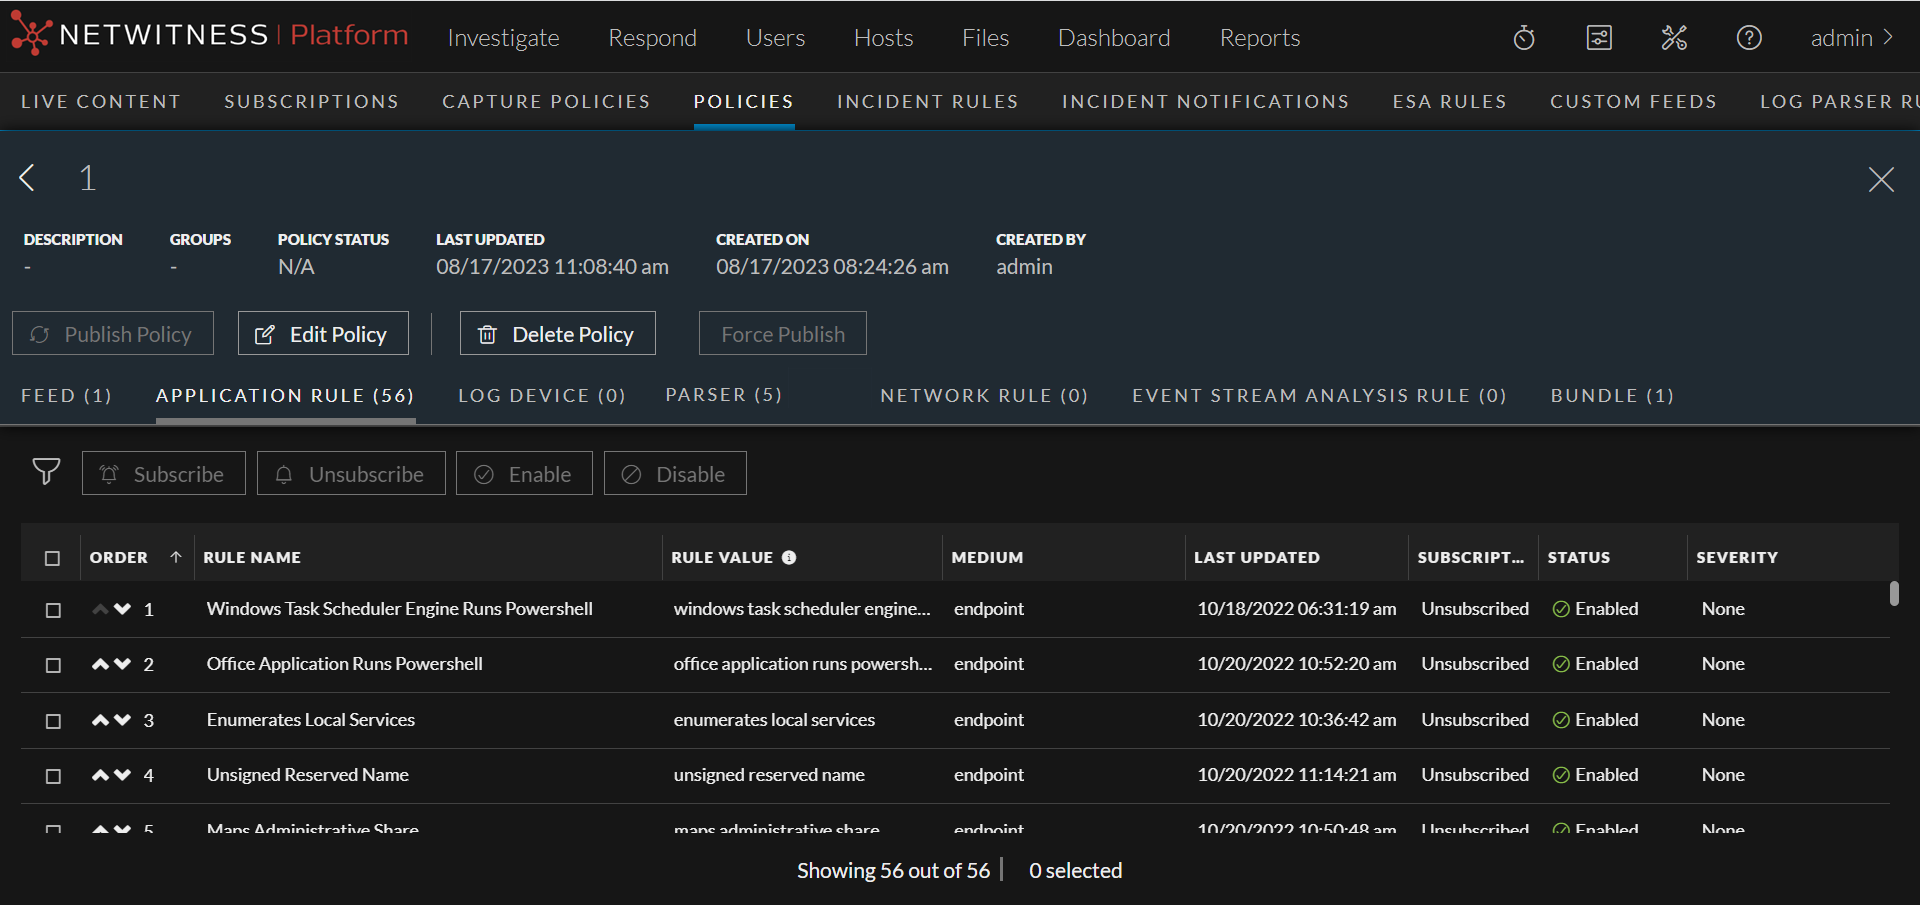
Task: Open the Incident Rules tab
Action: (927, 102)
